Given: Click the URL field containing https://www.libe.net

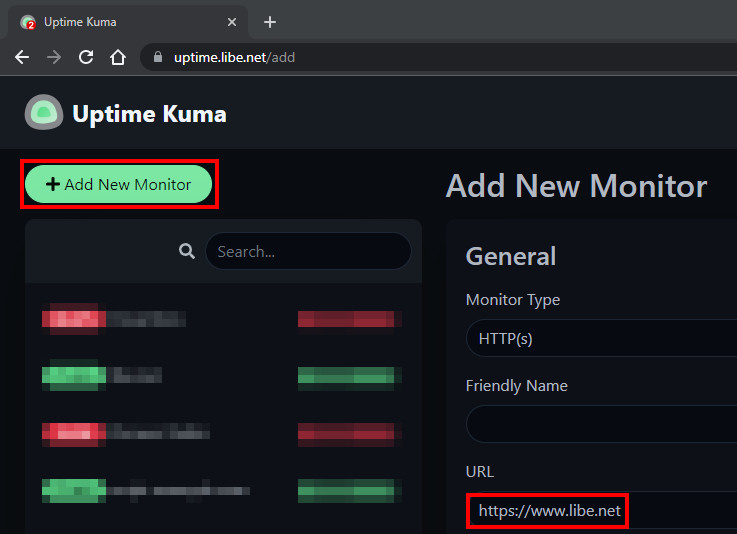Looking at the screenshot, I should click(600, 511).
